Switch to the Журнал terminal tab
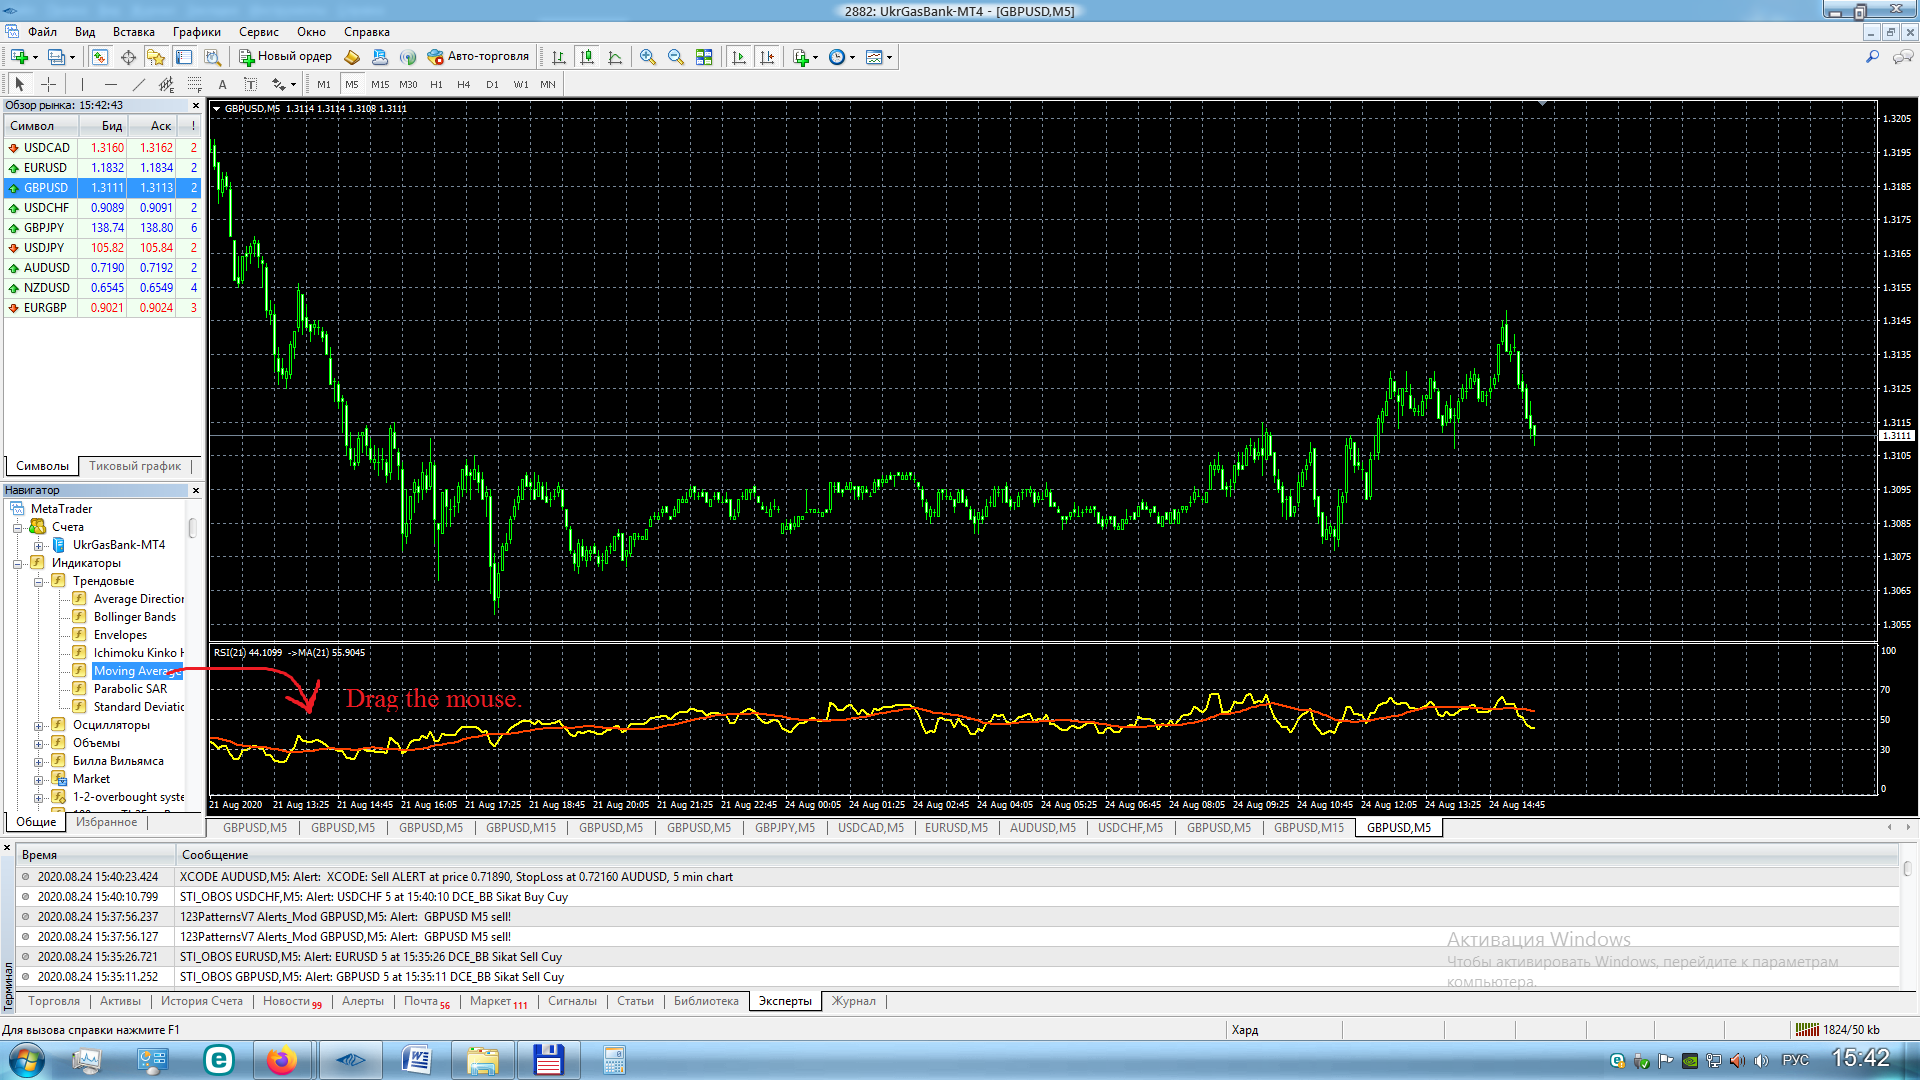Screen dimensions: 1920x1080 click(853, 1001)
